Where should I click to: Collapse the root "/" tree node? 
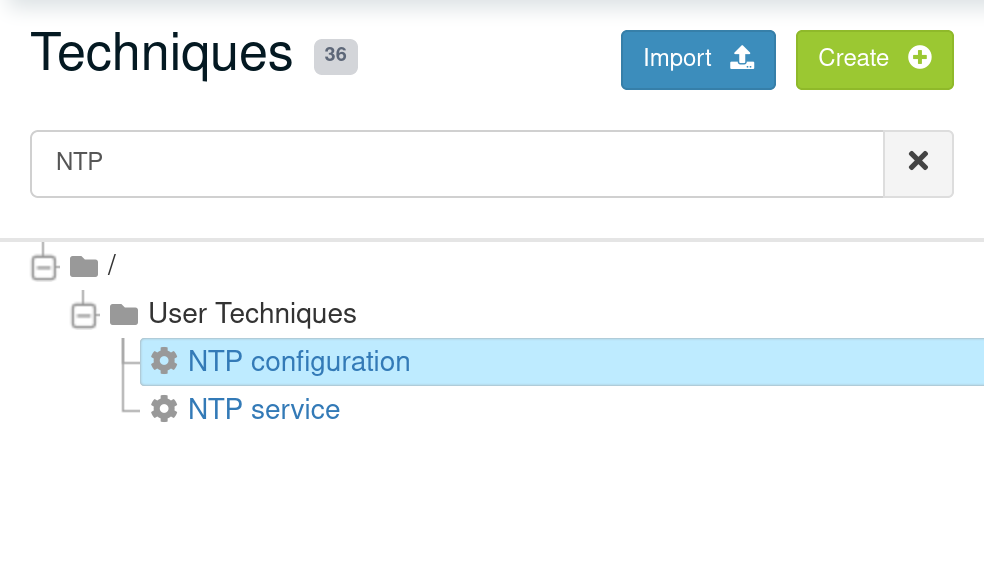(44, 267)
